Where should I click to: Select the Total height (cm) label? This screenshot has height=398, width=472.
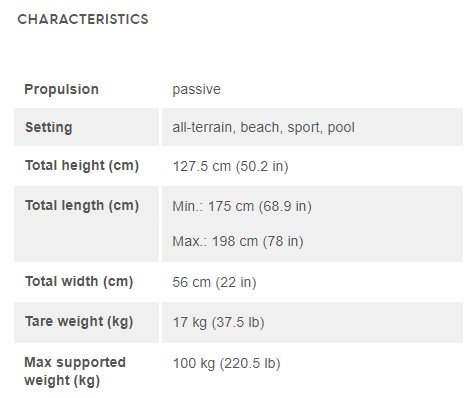(82, 166)
